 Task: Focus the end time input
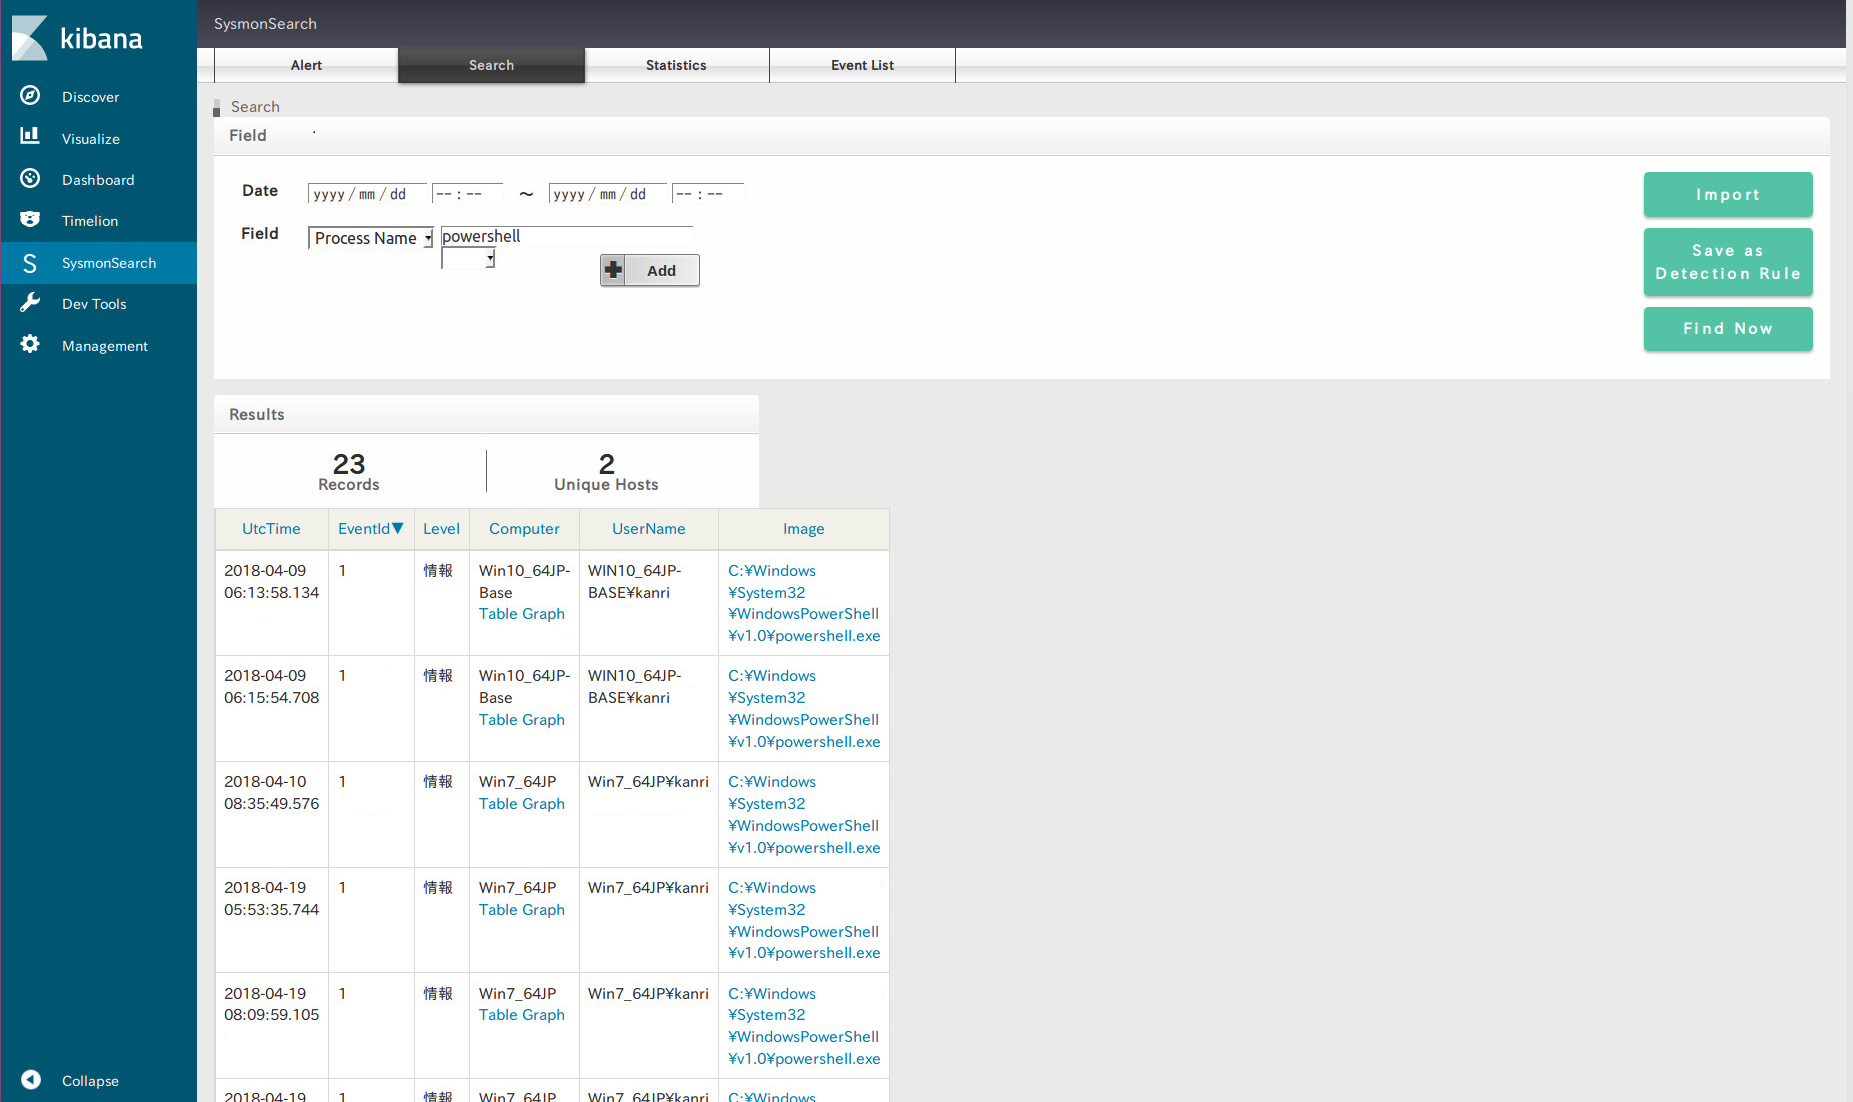pyautogui.click(x=708, y=194)
